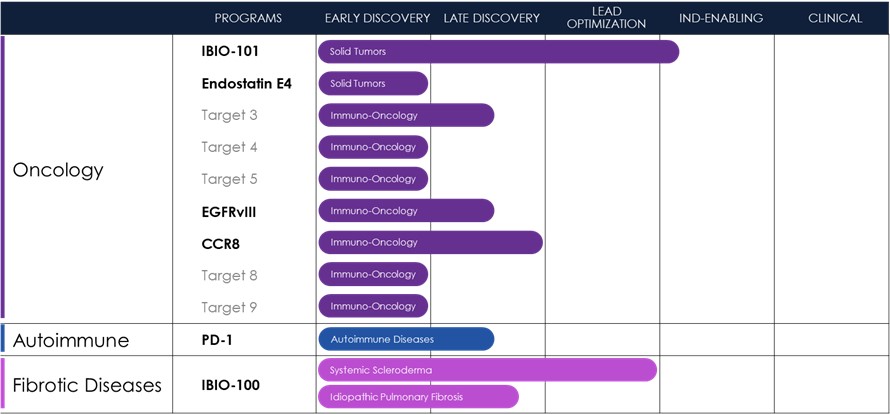This screenshot has height=414, width=890.
Task: Click the Systemic Scleroderma progress bar
Action: click(486, 370)
